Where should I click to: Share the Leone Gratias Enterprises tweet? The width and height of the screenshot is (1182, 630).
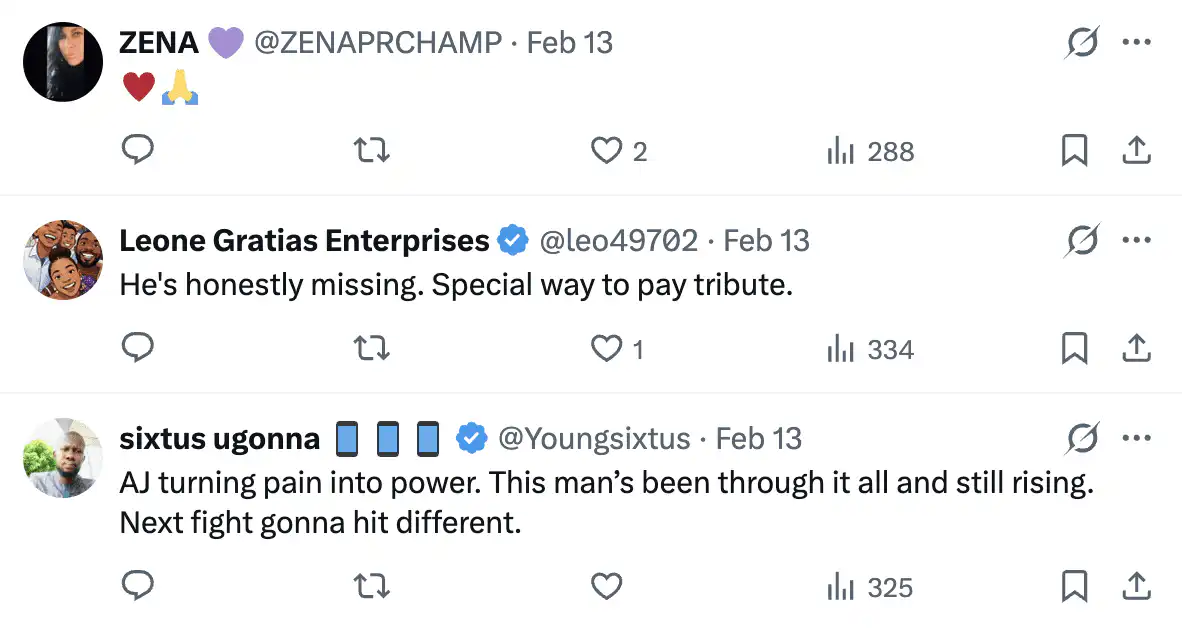1137,349
